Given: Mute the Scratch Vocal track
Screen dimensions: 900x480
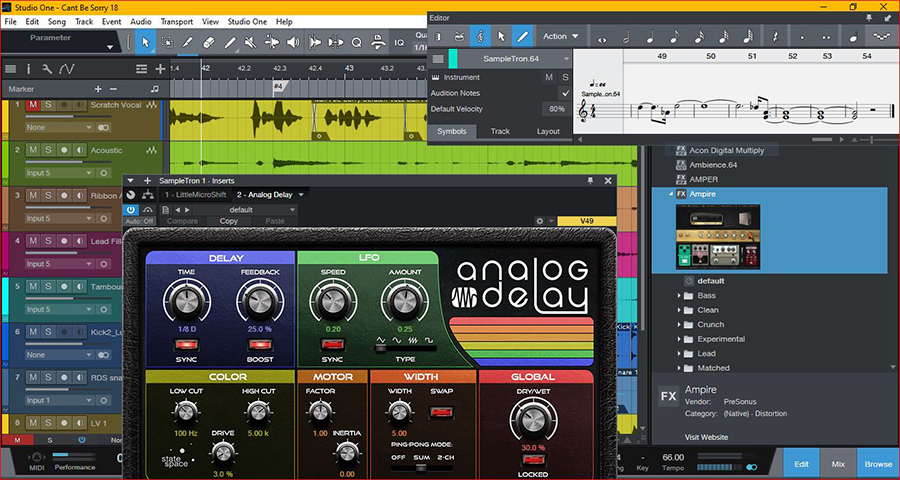Looking at the screenshot, I should point(33,105).
